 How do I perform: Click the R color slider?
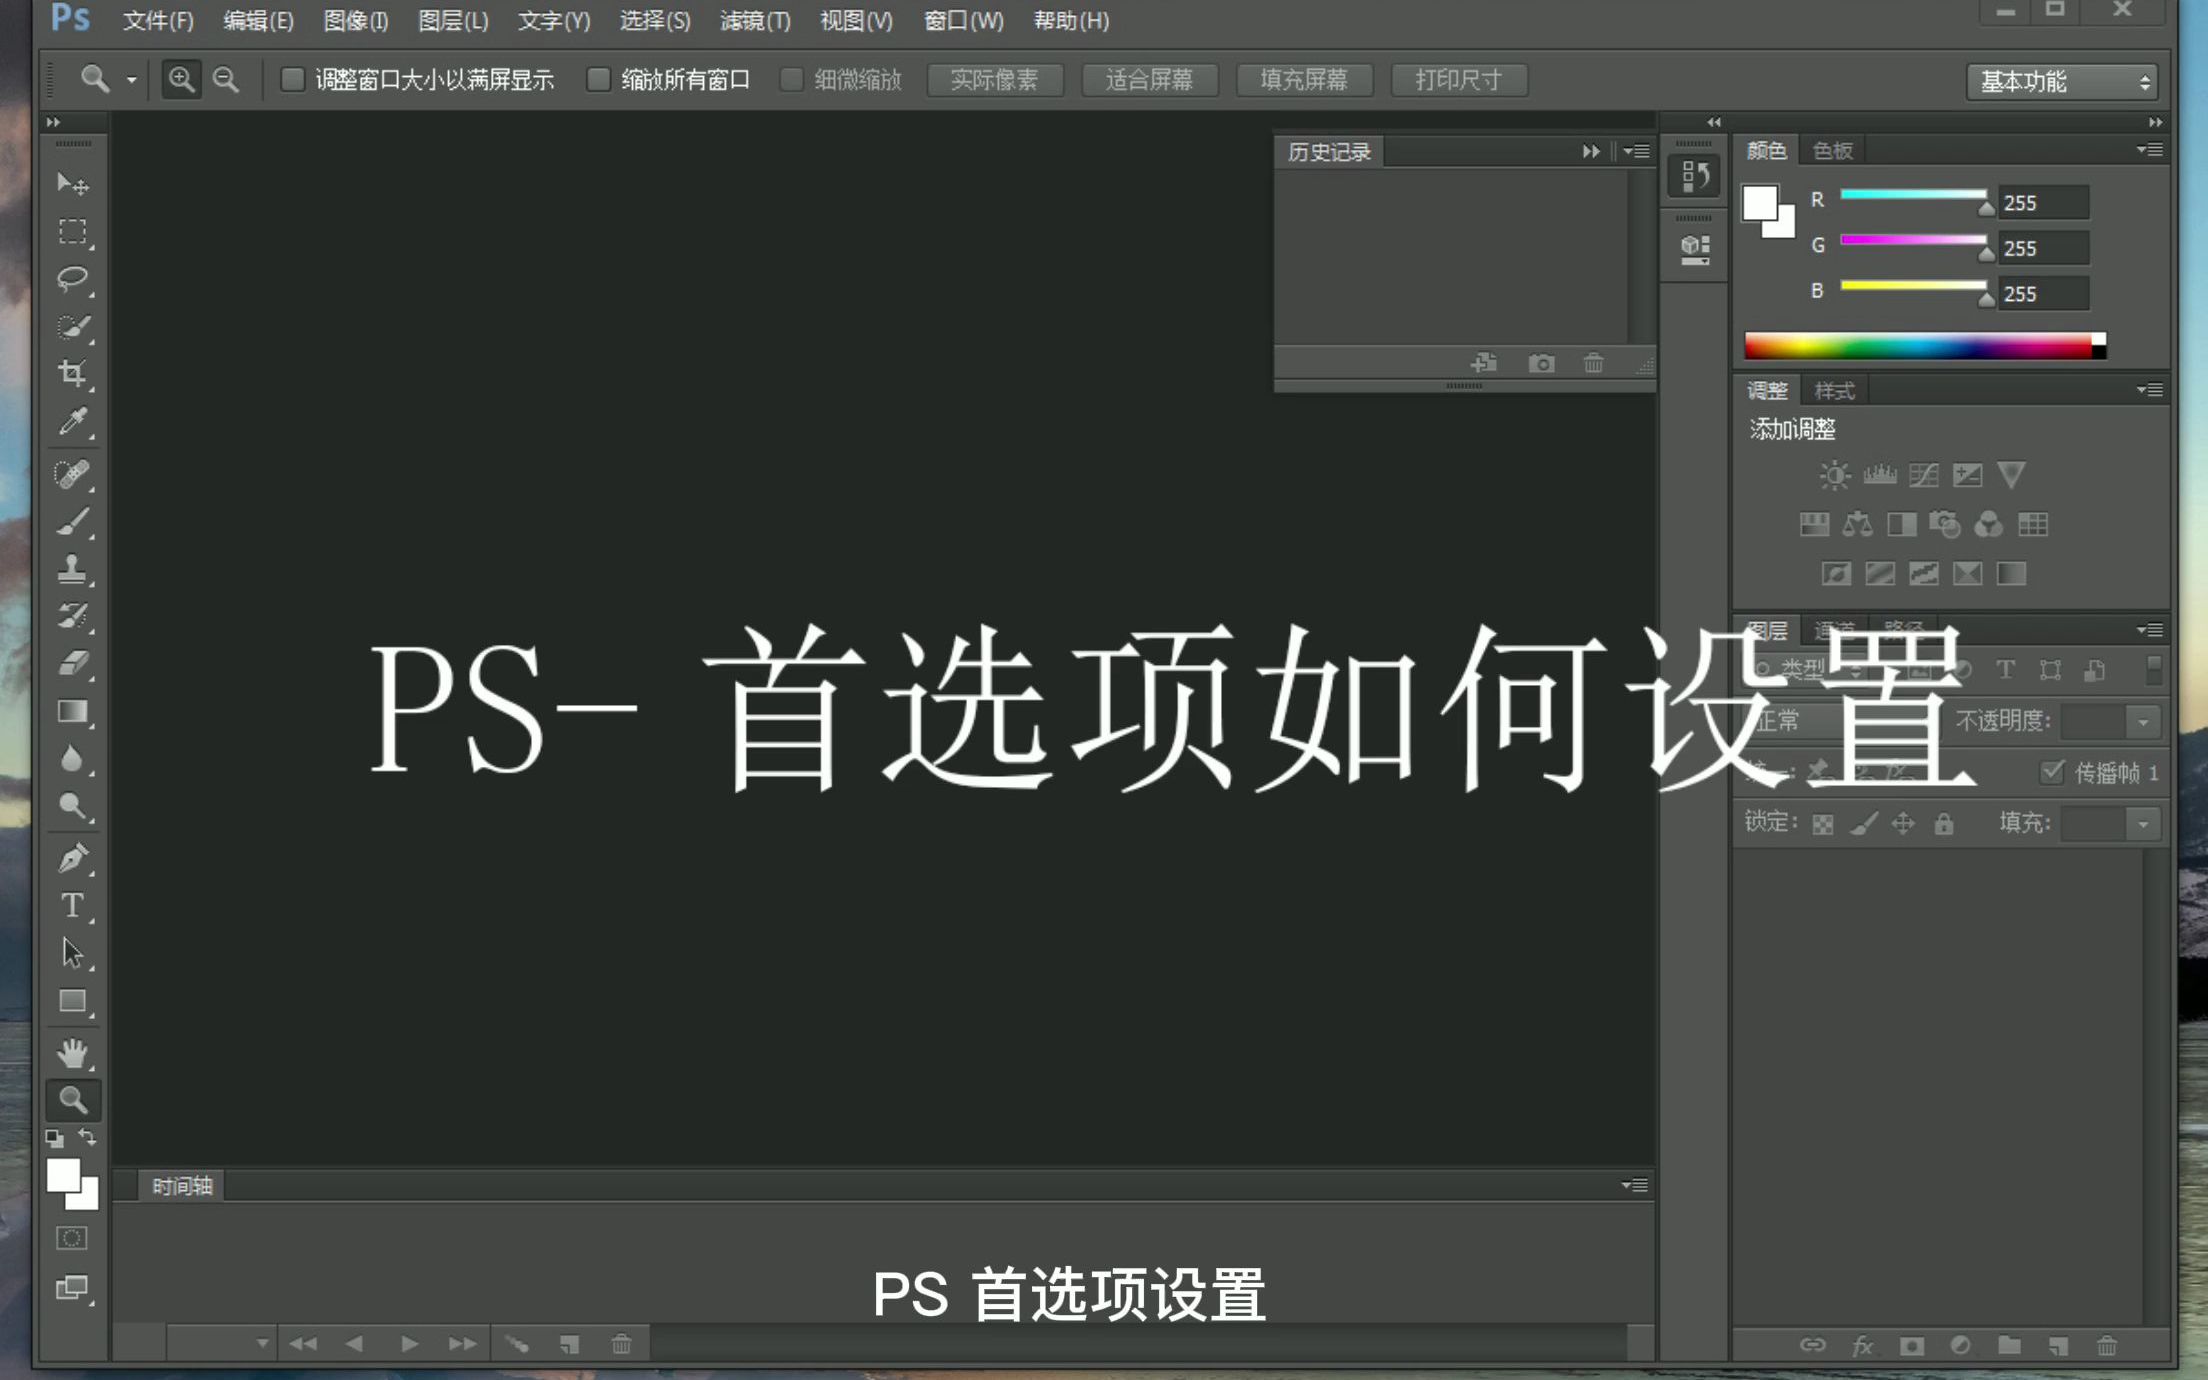pos(1913,195)
